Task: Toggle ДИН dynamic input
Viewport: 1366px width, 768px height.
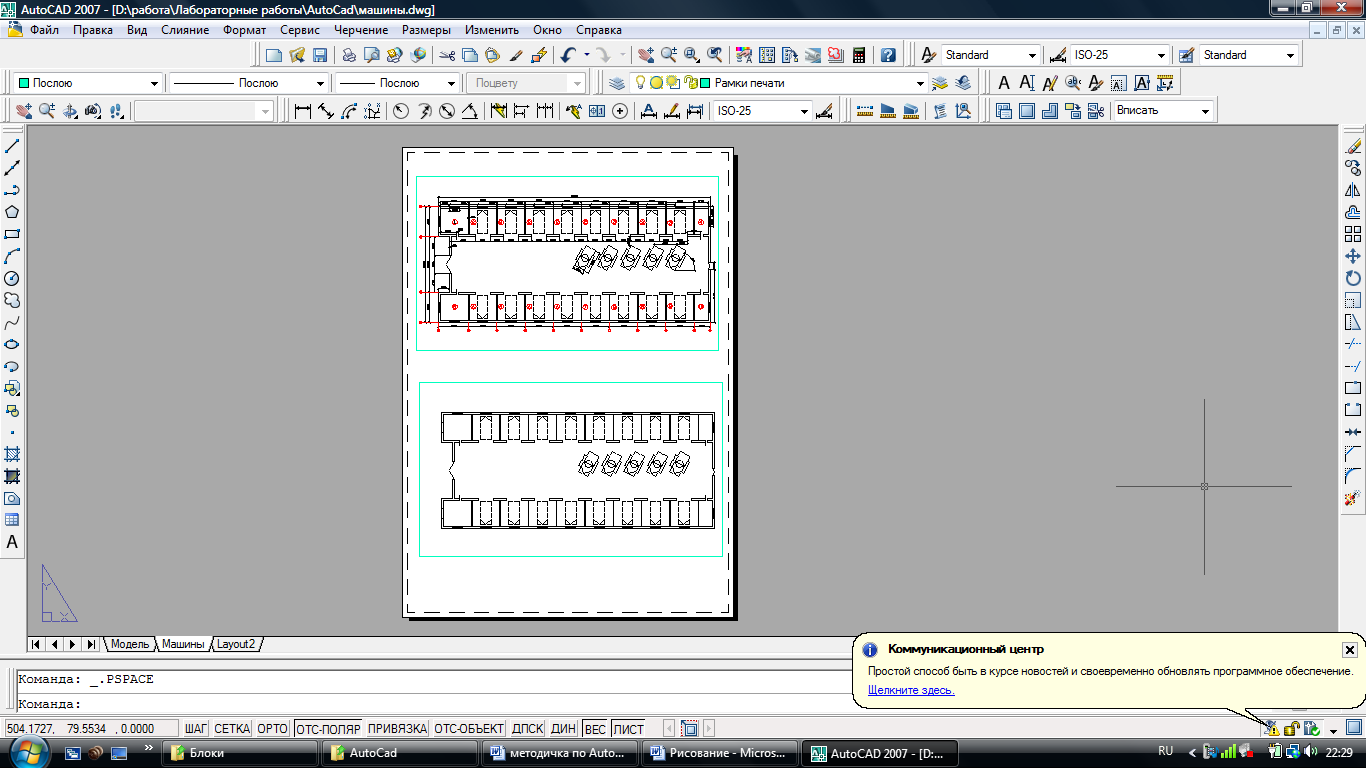Action: (563, 729)
